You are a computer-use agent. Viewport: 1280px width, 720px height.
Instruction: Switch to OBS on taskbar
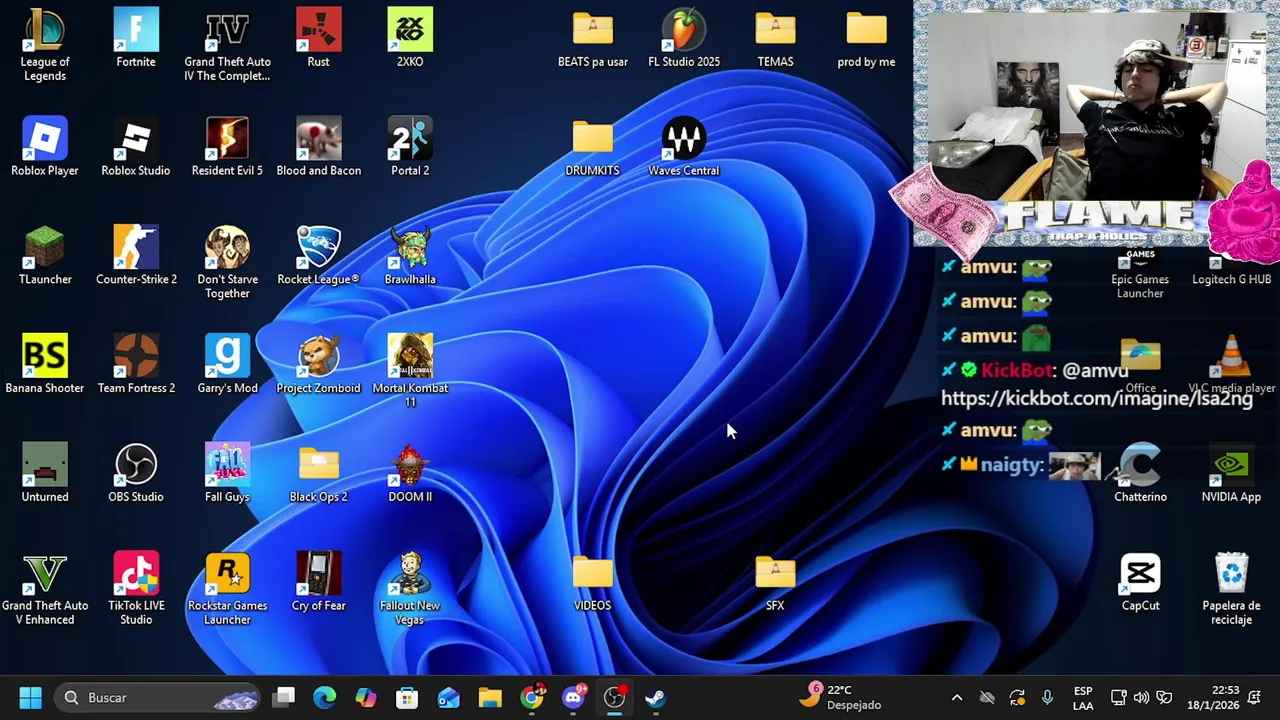(614, 698)
